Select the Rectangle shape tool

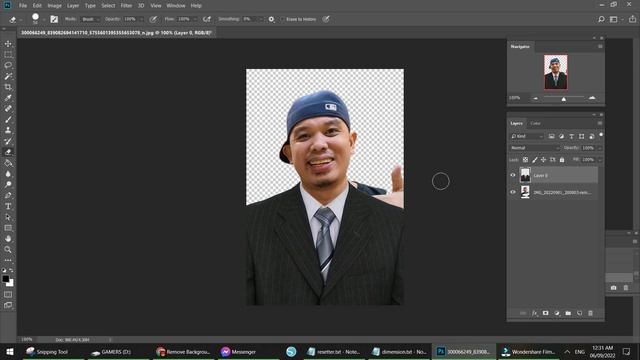coord(8,228)
